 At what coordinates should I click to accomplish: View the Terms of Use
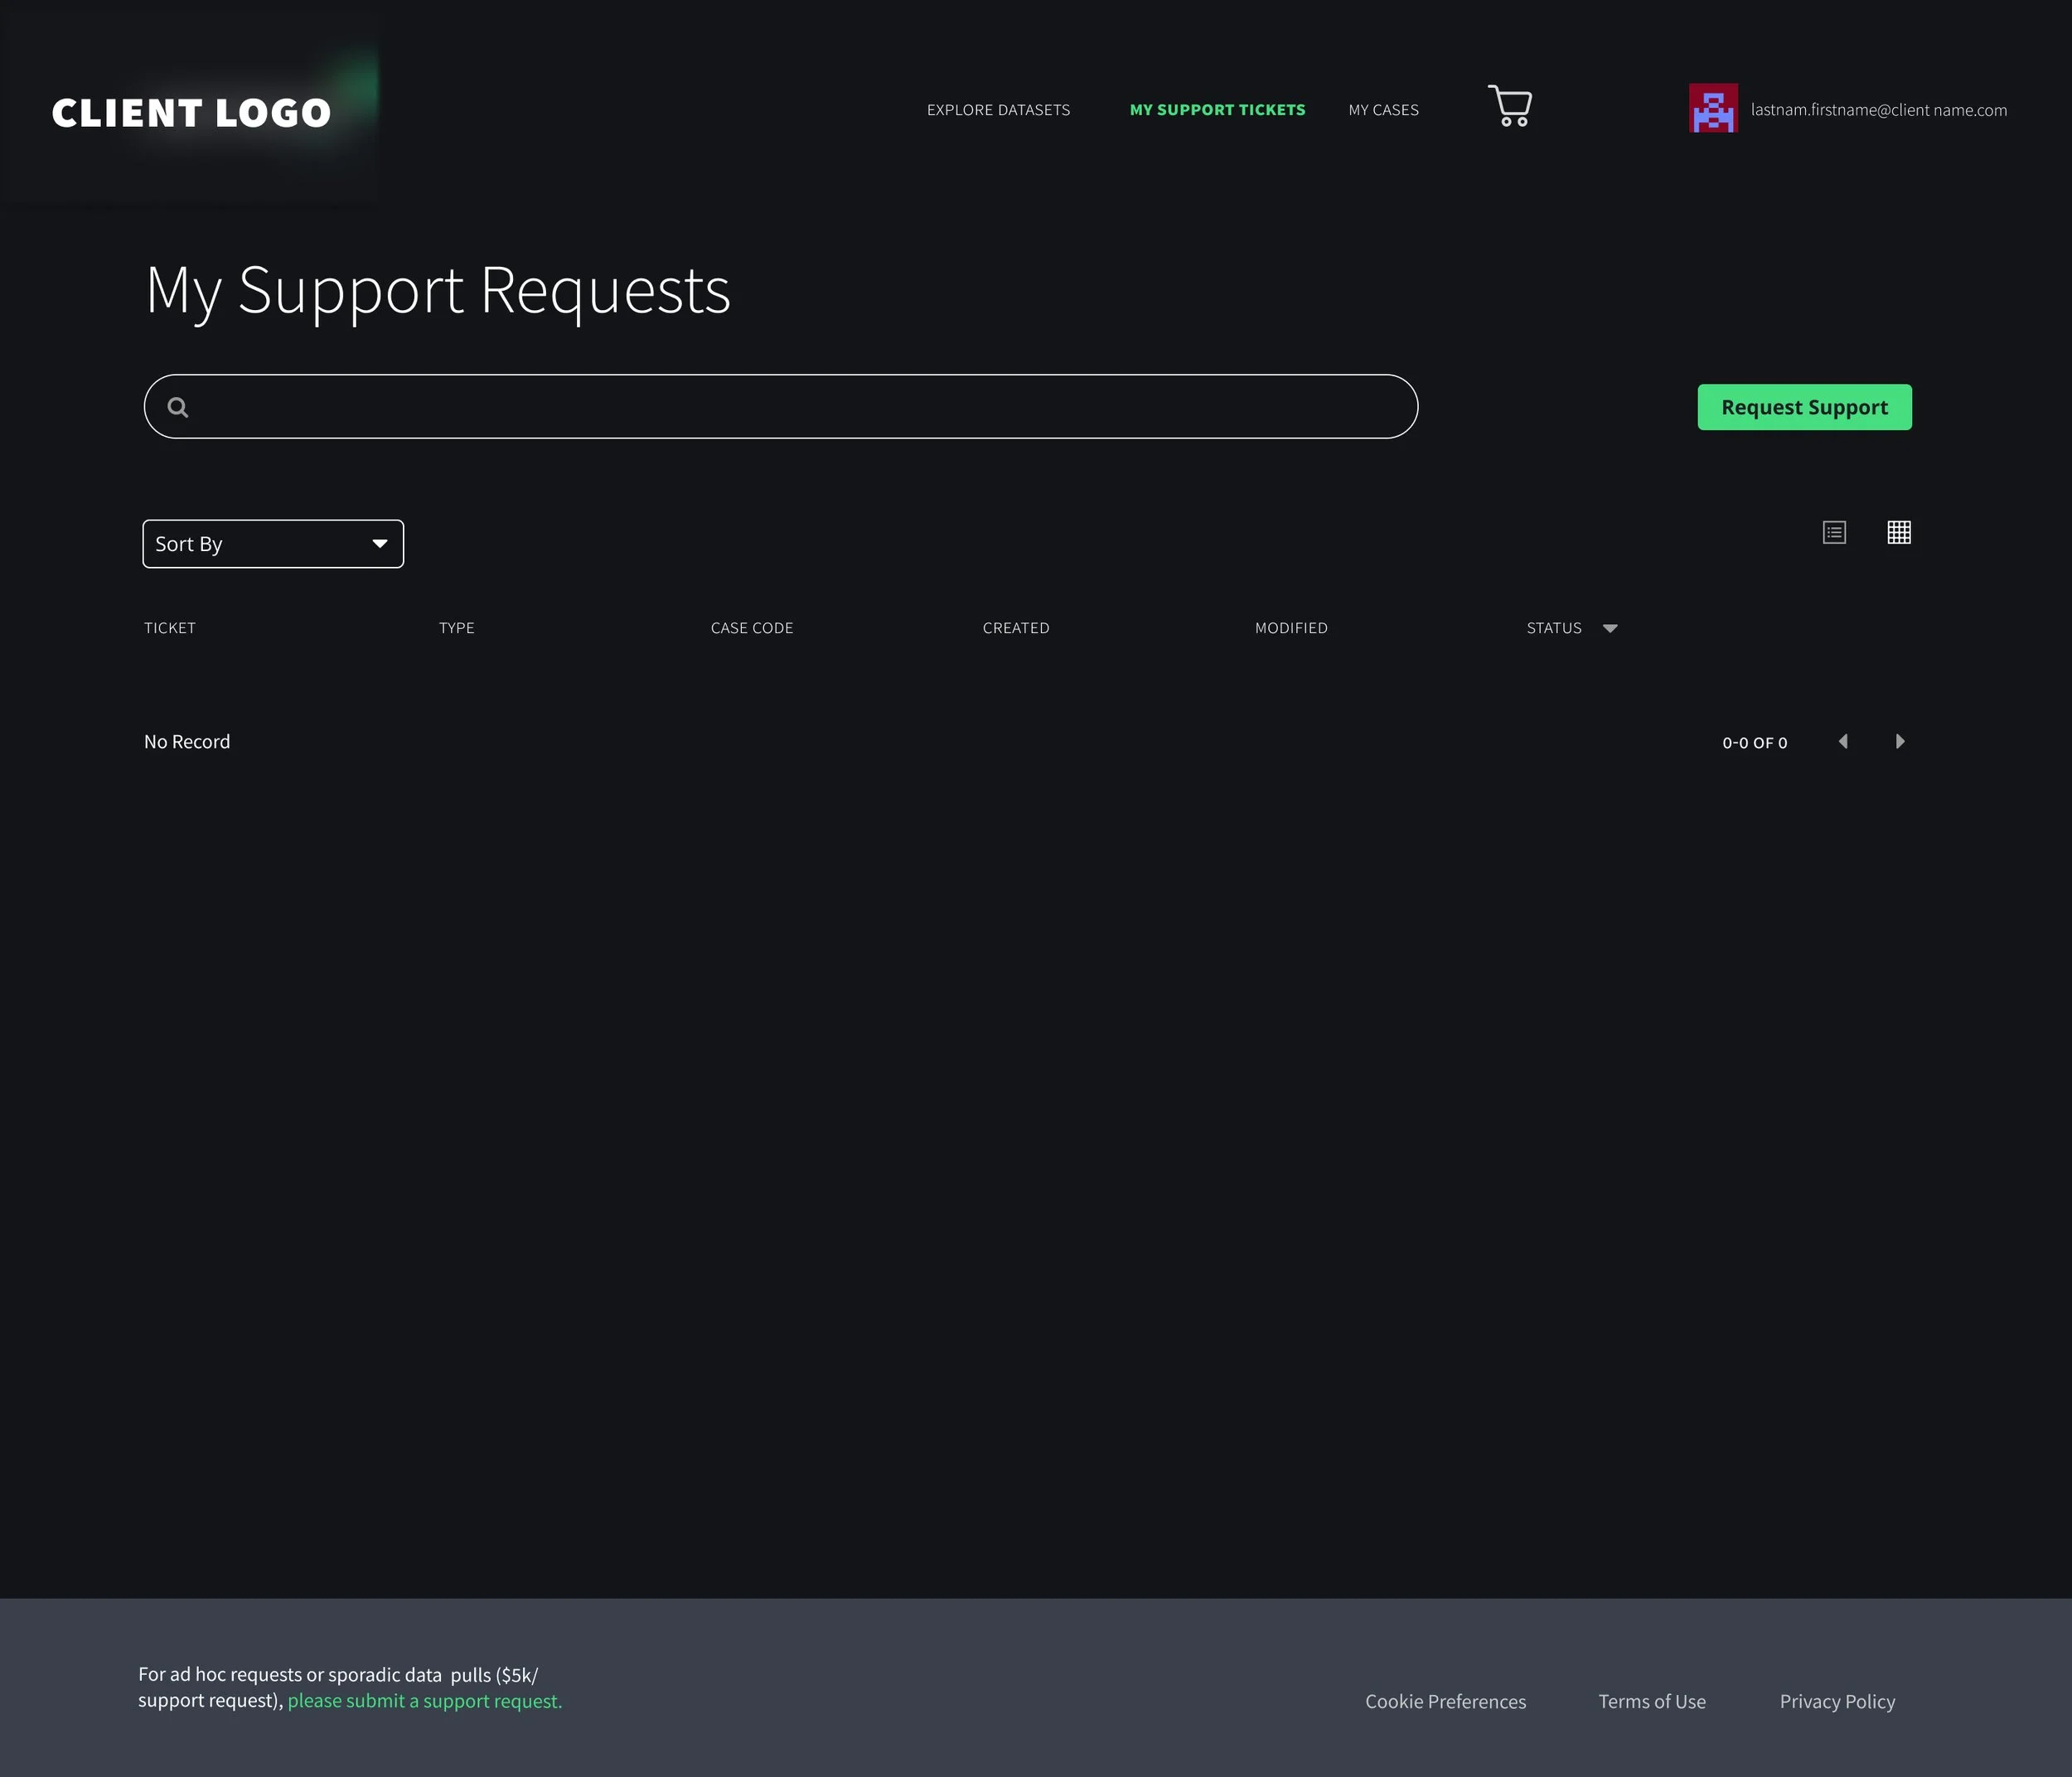1651,1702
